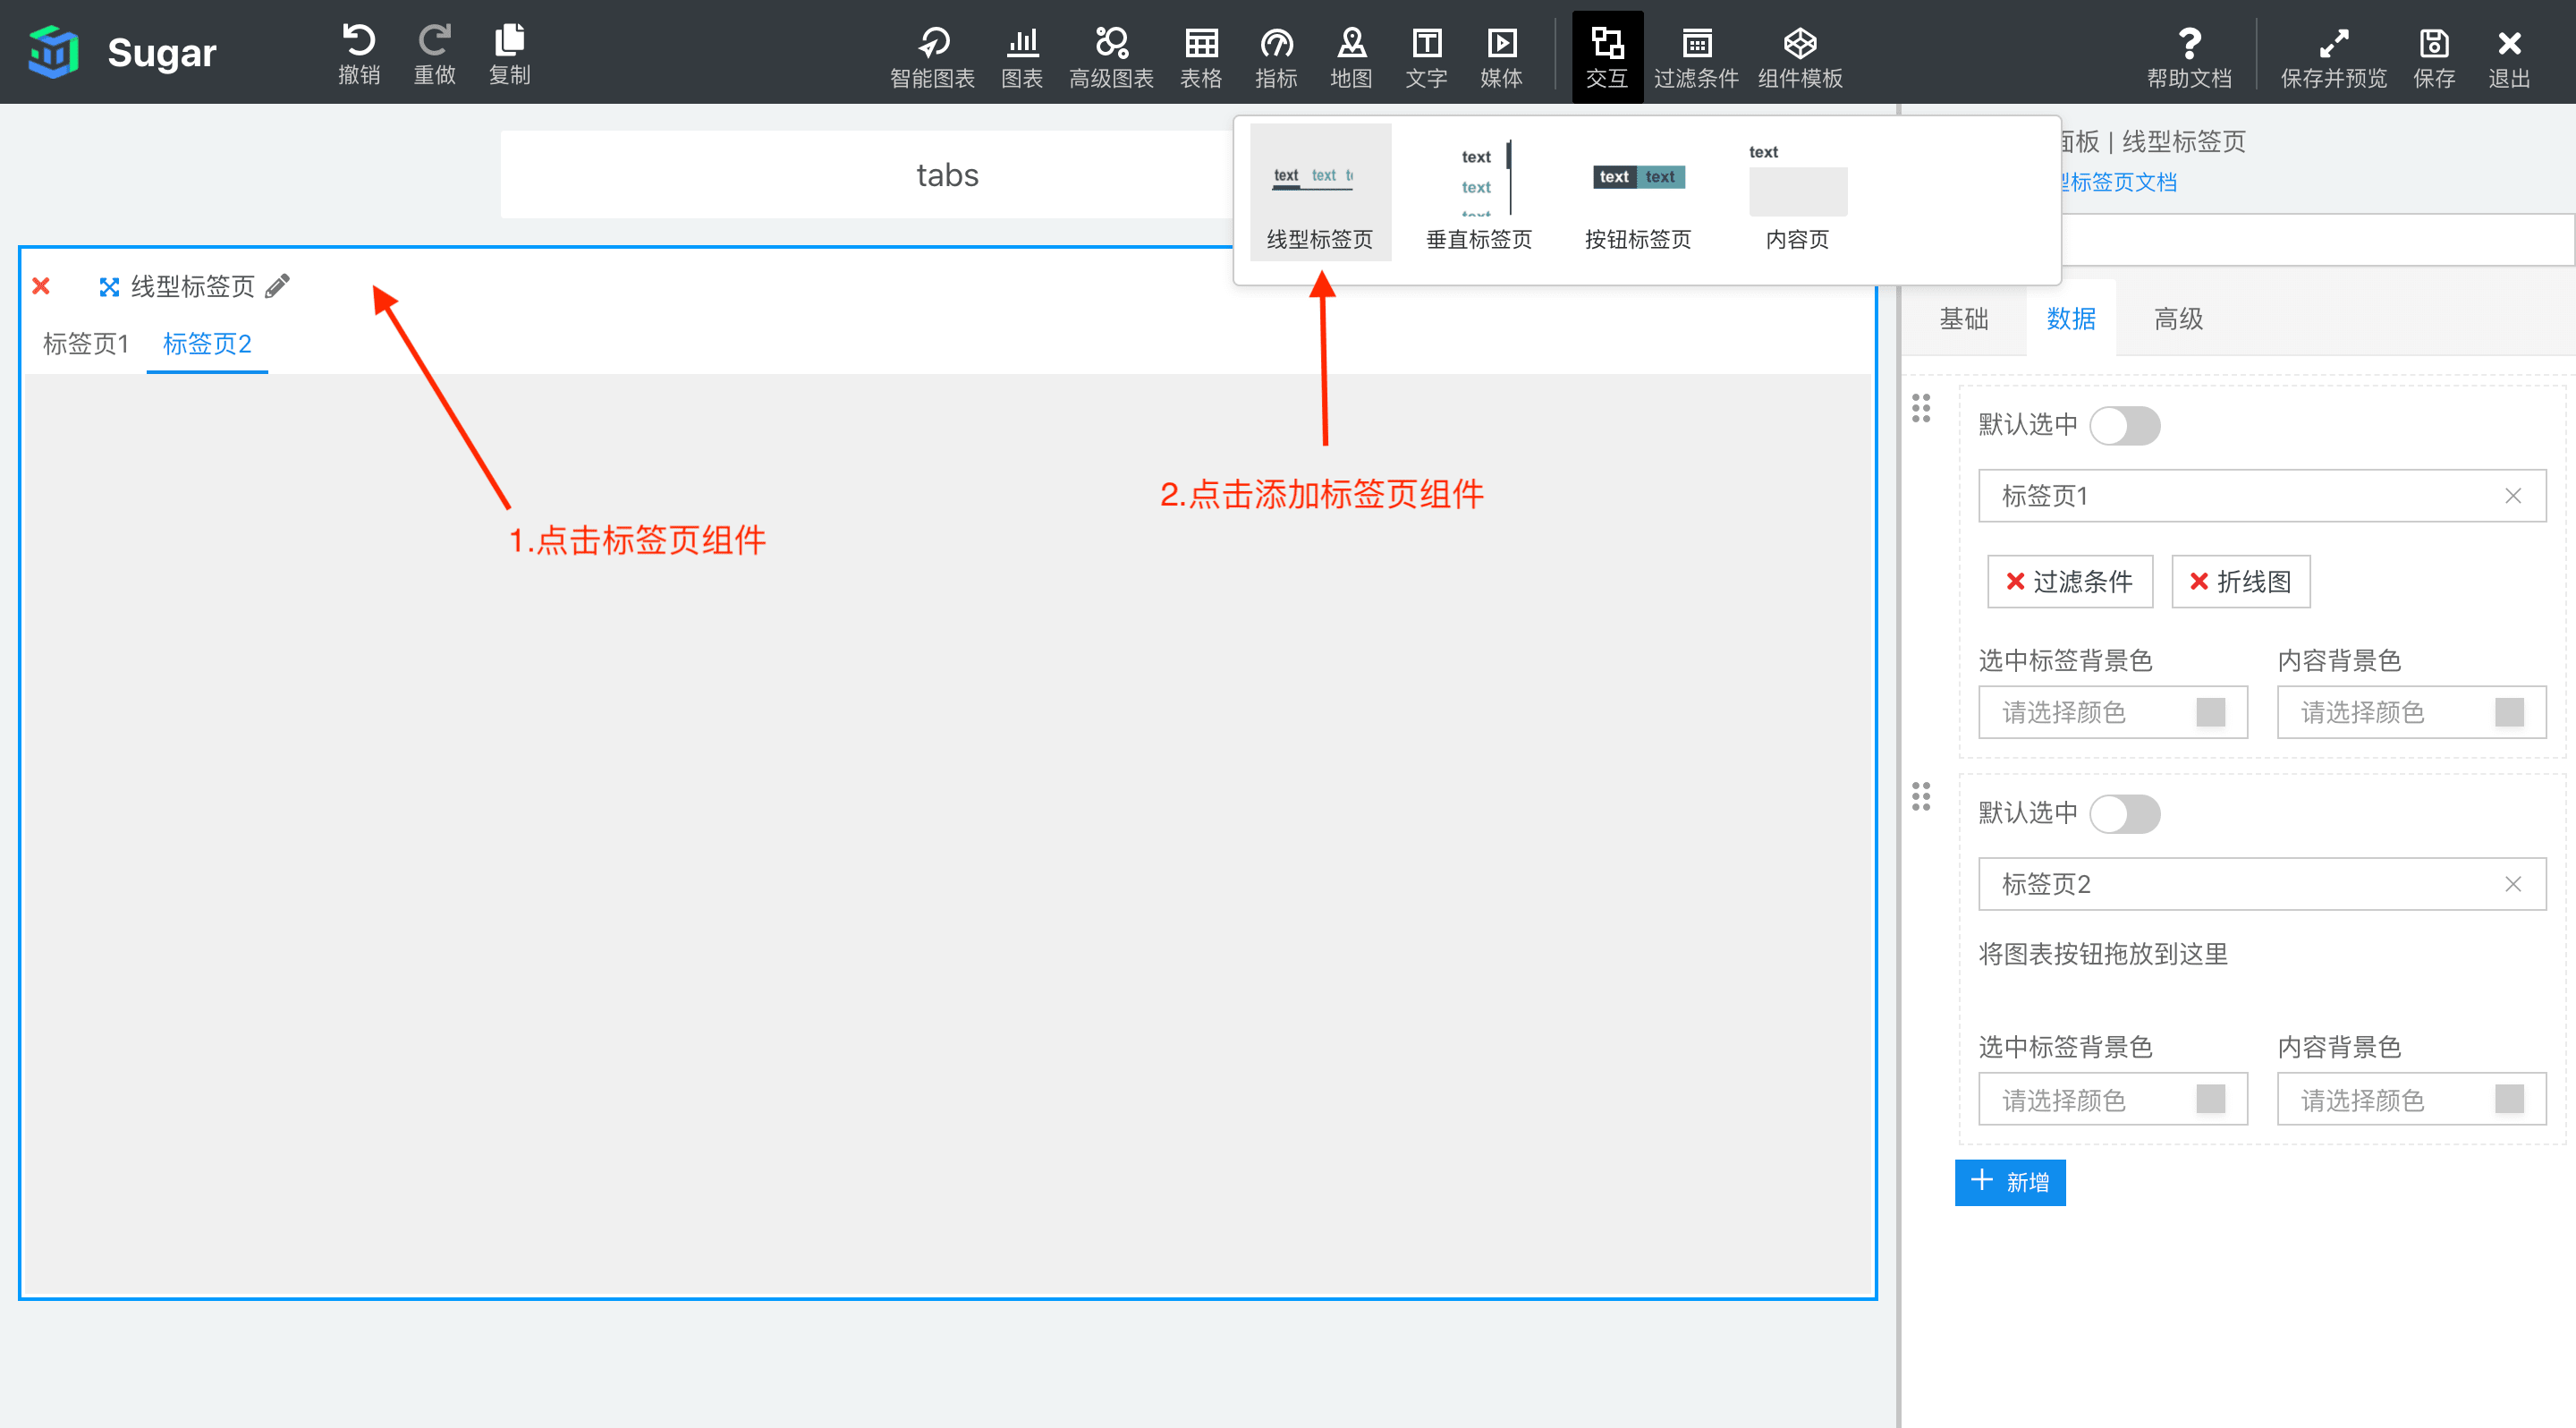Open 帮助文档 help documentation
Image resolution: width=2576 pixels, height=1428 pixels.
click(2189, 57)
